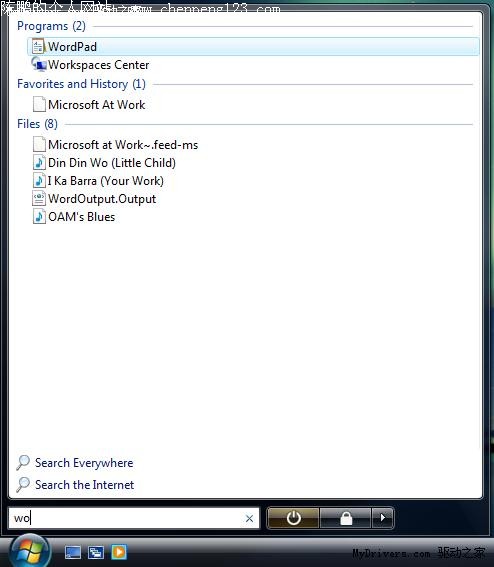Click the WordOutput.Output file icon
Viewport: 494px width, 567px height.
(x=39, y=199)
